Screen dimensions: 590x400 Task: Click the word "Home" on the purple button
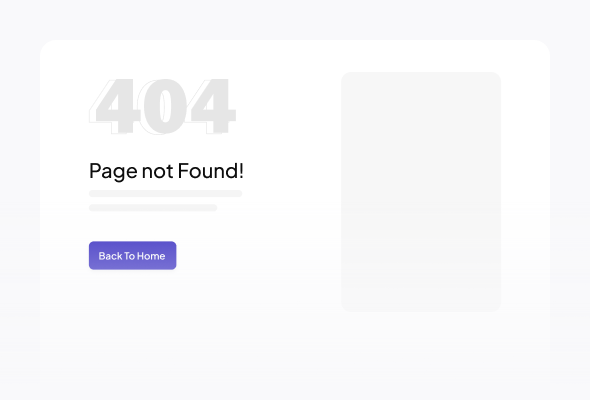tap(151, 256)
